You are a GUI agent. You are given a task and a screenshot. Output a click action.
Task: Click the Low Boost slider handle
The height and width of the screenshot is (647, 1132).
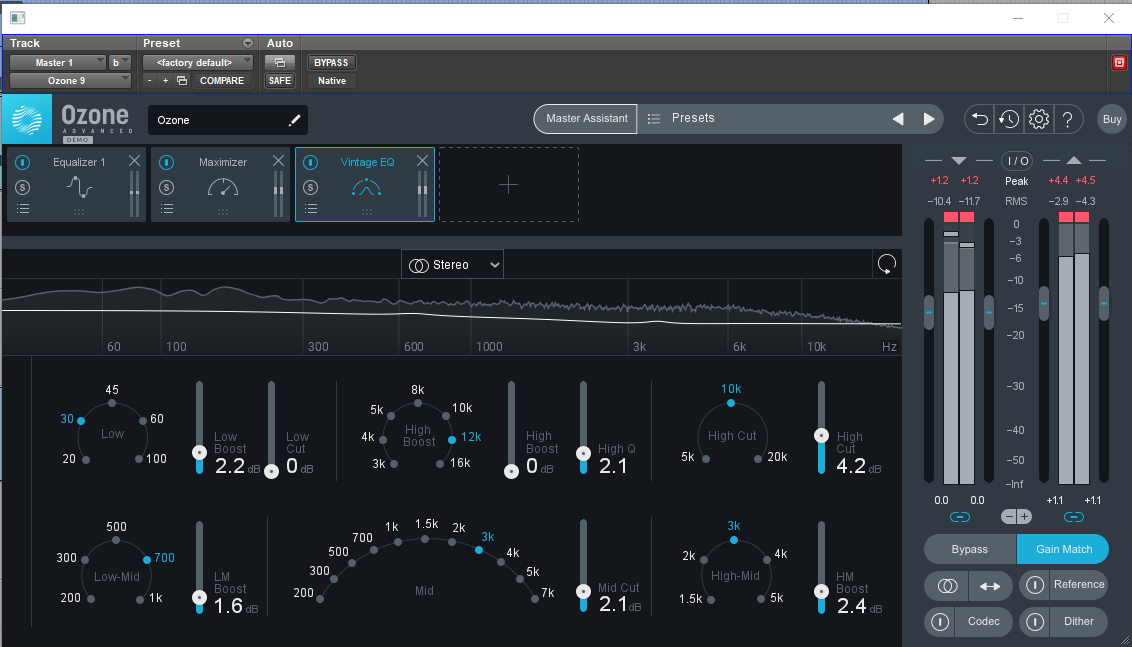200,453
